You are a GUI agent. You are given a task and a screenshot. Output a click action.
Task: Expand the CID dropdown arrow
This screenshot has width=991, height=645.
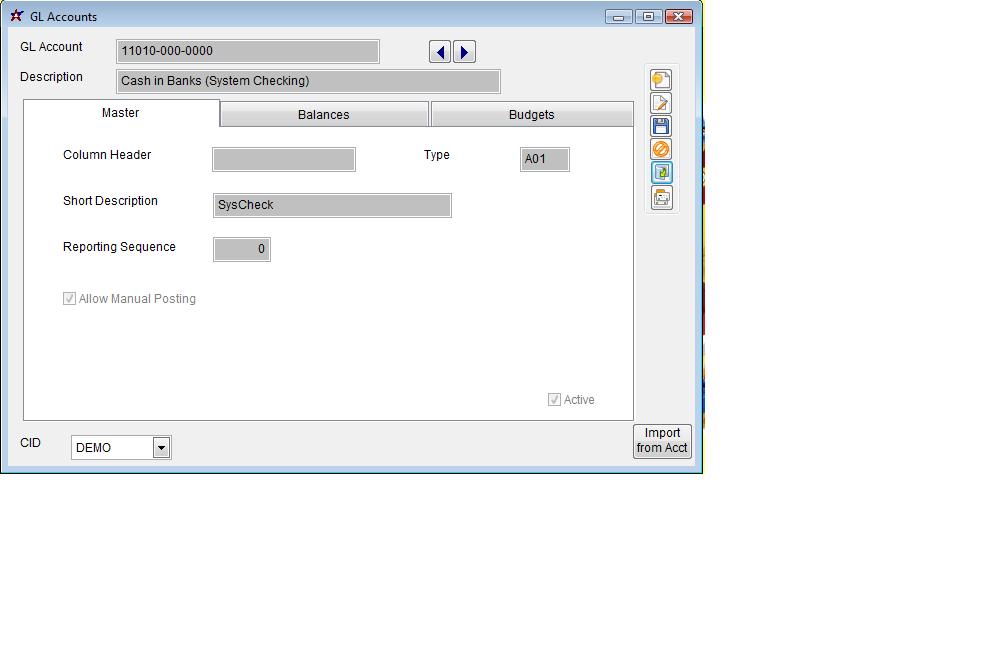click(161, 448)
